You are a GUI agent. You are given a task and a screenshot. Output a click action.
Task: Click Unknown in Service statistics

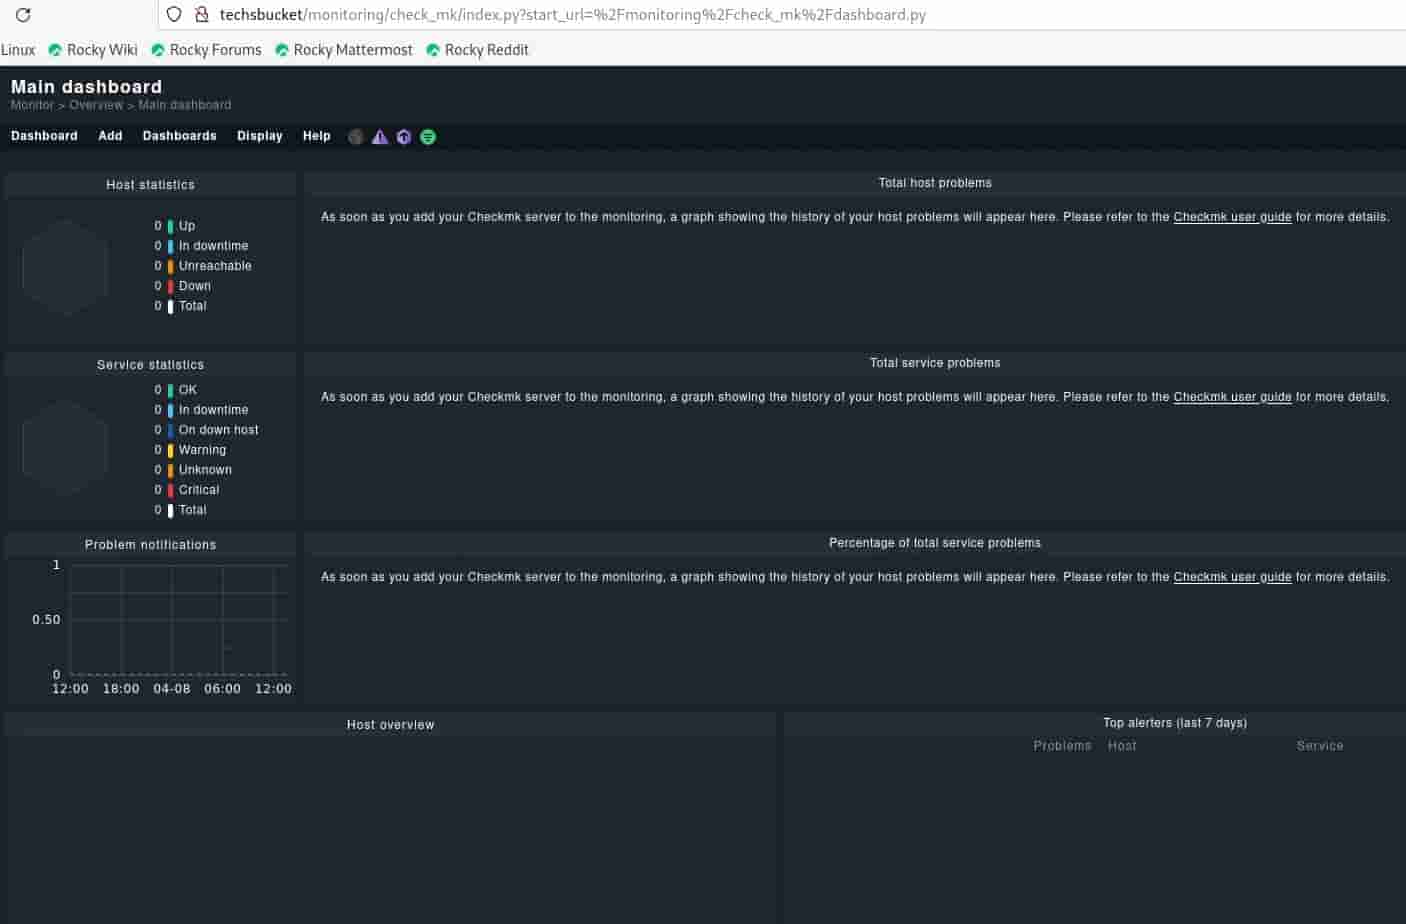tap(205, 470)
